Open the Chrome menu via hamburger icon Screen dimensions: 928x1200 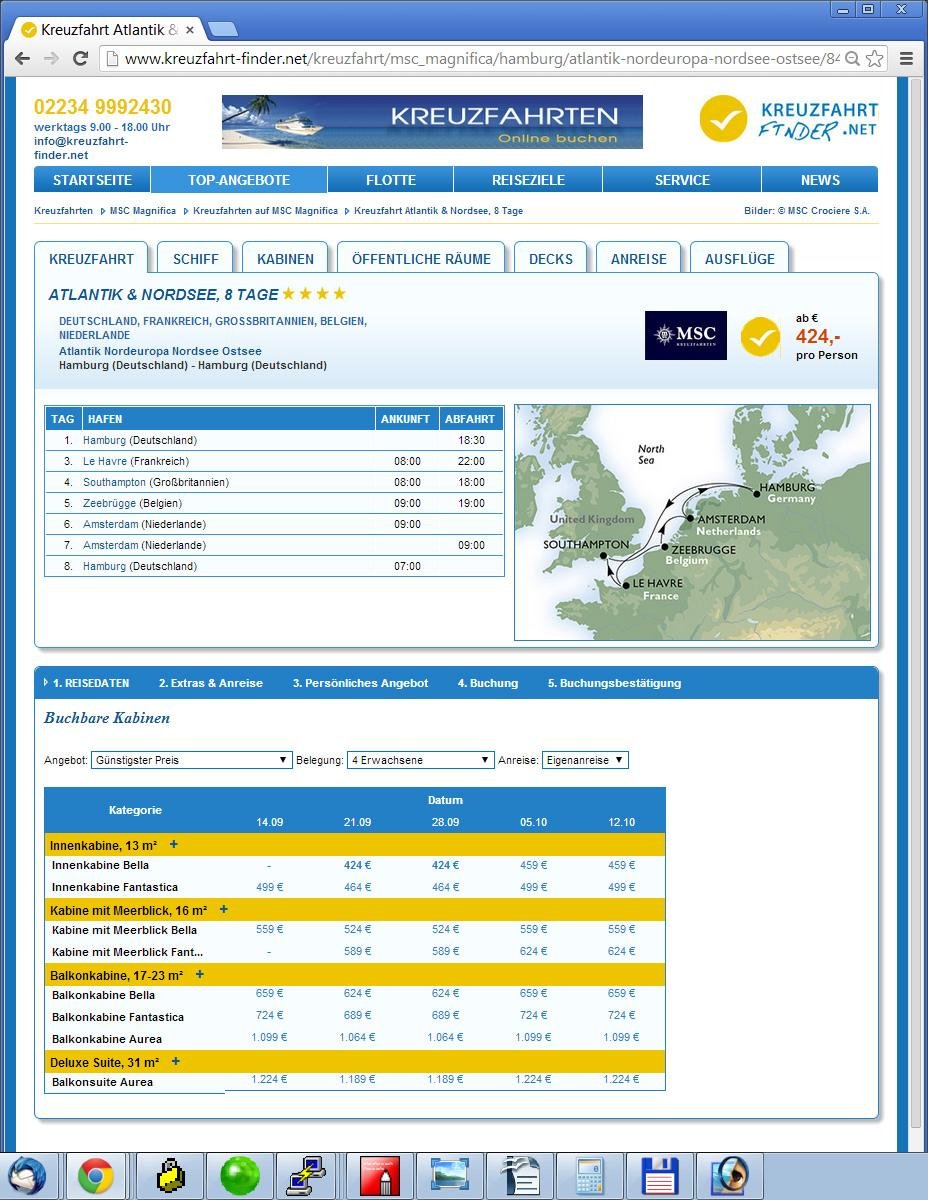pyautogui.click(x=907, y=58)
